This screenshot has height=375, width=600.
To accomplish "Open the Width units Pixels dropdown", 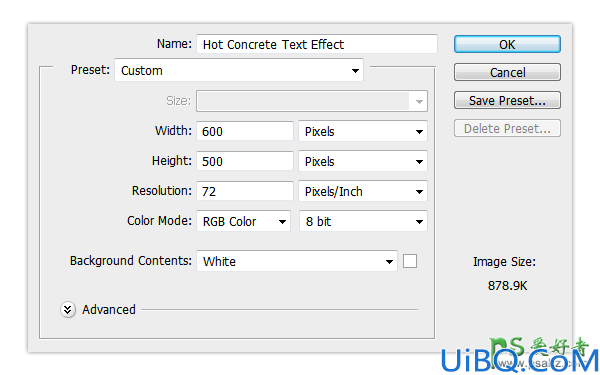I will coord(363,132).
